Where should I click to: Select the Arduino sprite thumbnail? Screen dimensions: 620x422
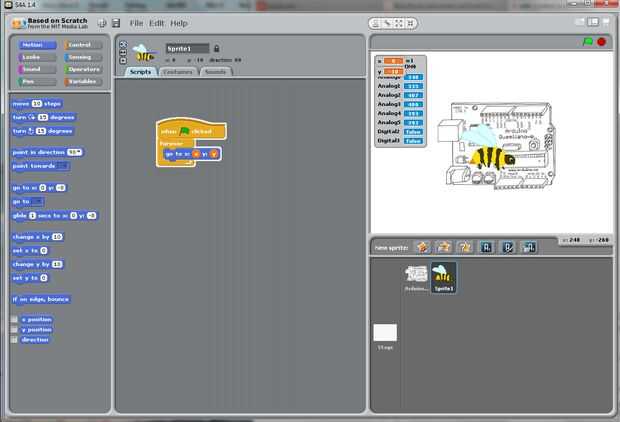pos(416,278)
